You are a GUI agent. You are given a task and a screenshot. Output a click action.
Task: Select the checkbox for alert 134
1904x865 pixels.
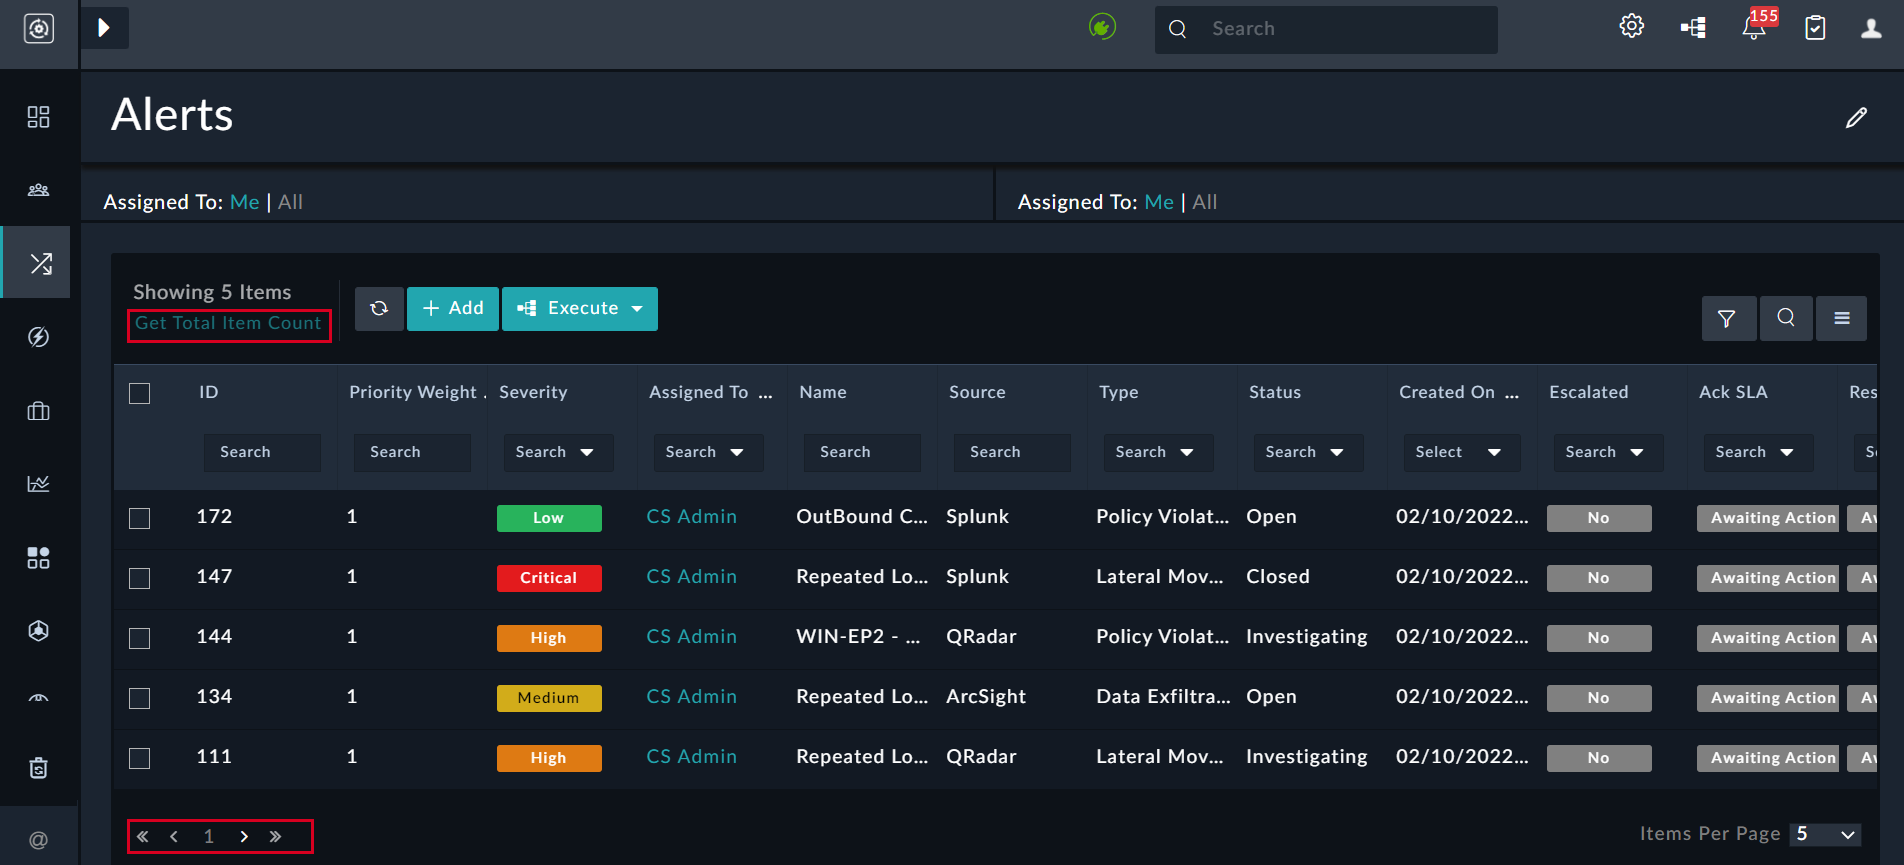[x=140, y=698]
